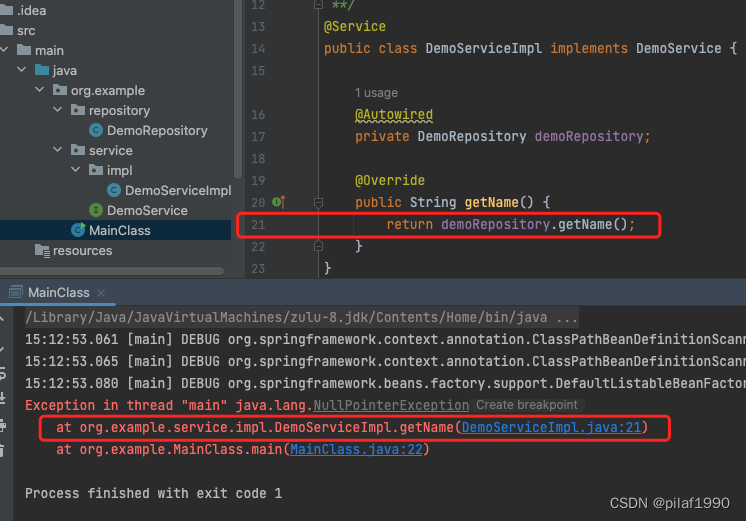
Task: Click the run console icon beside MainClass tab
Action: point(16,292)
